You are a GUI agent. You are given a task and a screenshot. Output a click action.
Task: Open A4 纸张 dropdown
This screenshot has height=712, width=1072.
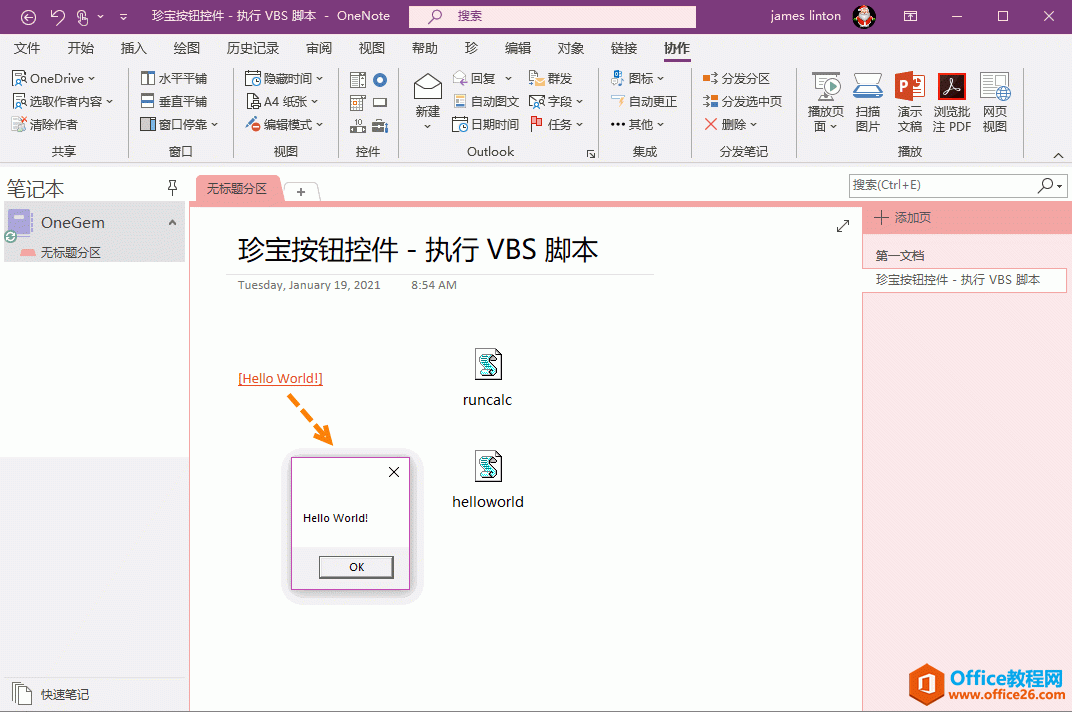pyautogui.click(x=282, y=101)
